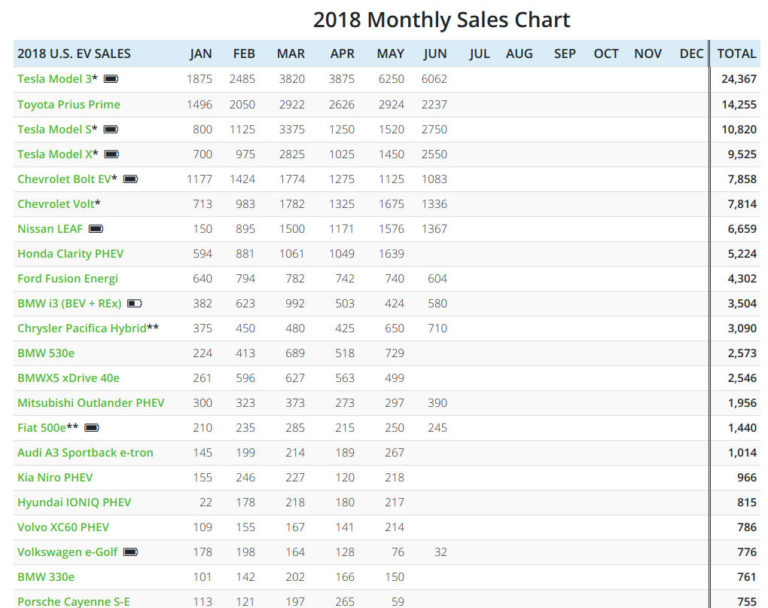Open the BMW i3 (BEV + REx) link
The width and height of the screenshot is (768, 608).
click(x=70, y=304)
